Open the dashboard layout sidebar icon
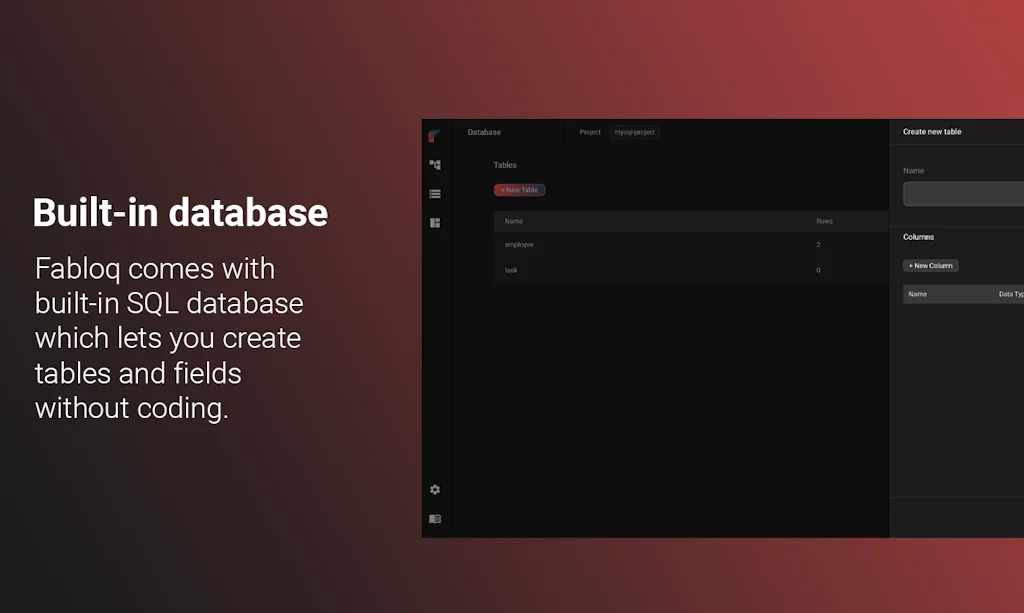The image size is (1024, 613). [435, 223]
